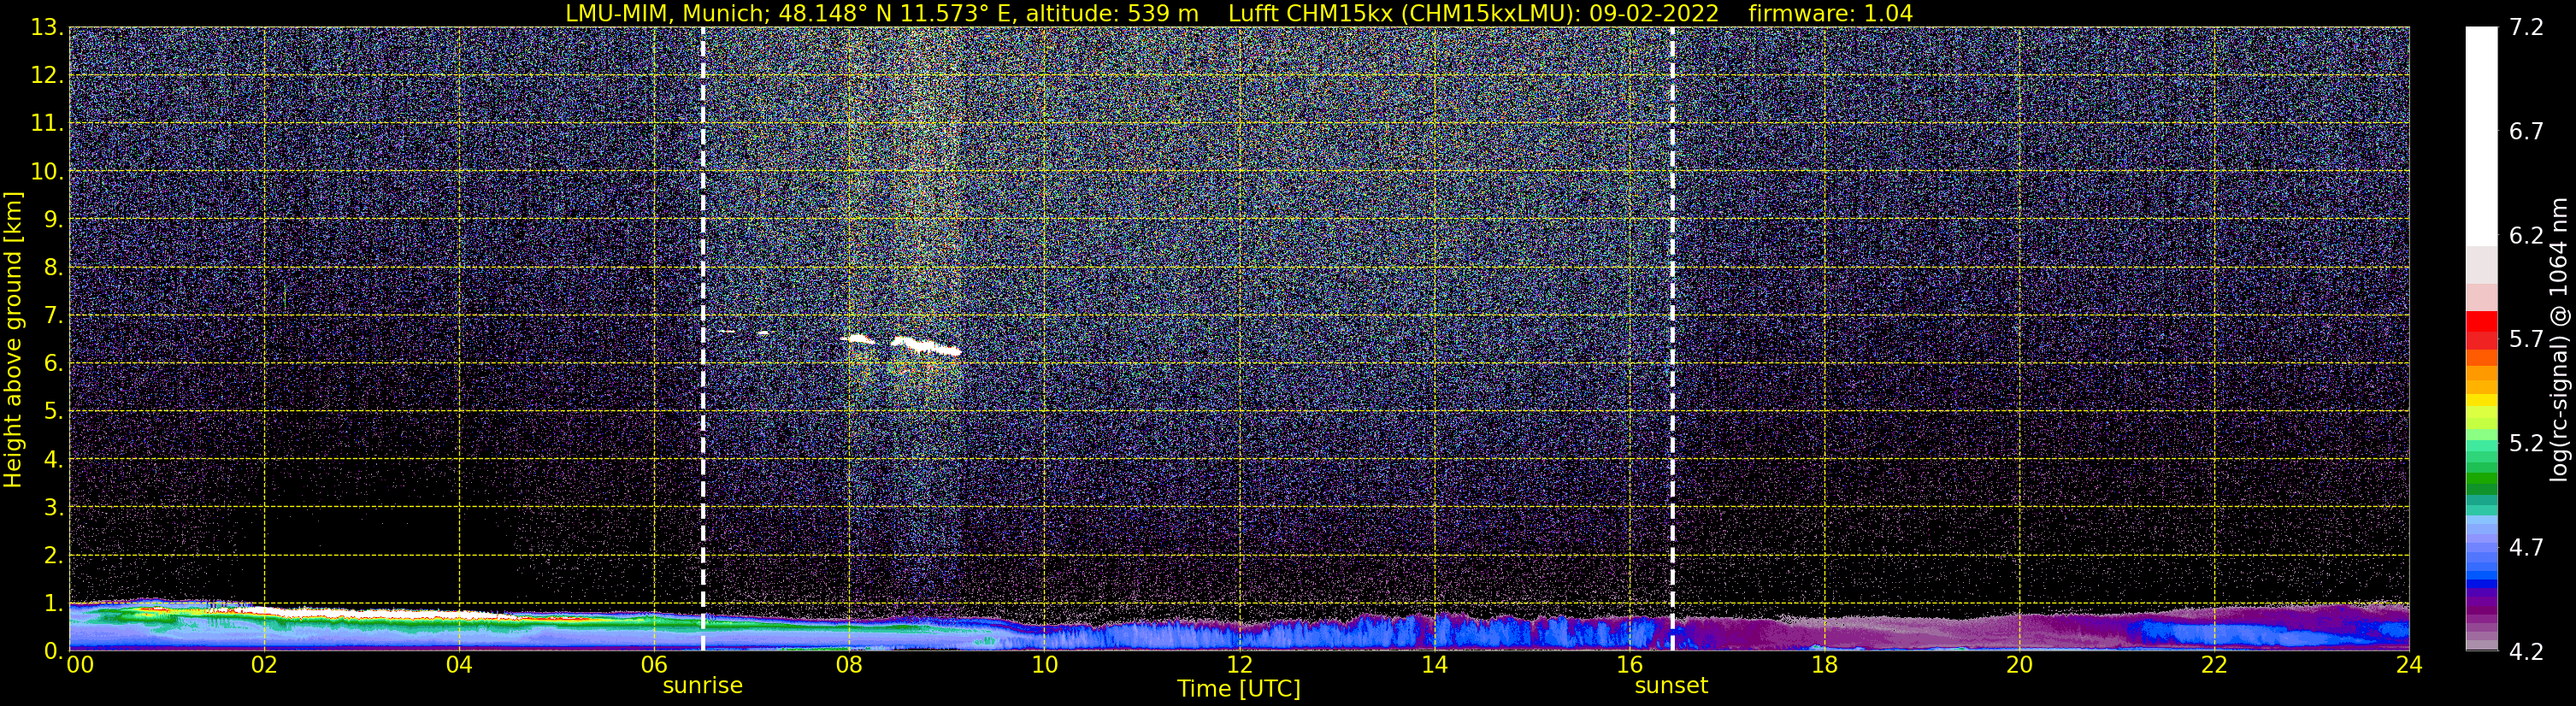The width and height of the screenshot is (2576, 706).
Task: Click the time tick label 12
Action: (x=1239, y=666)
